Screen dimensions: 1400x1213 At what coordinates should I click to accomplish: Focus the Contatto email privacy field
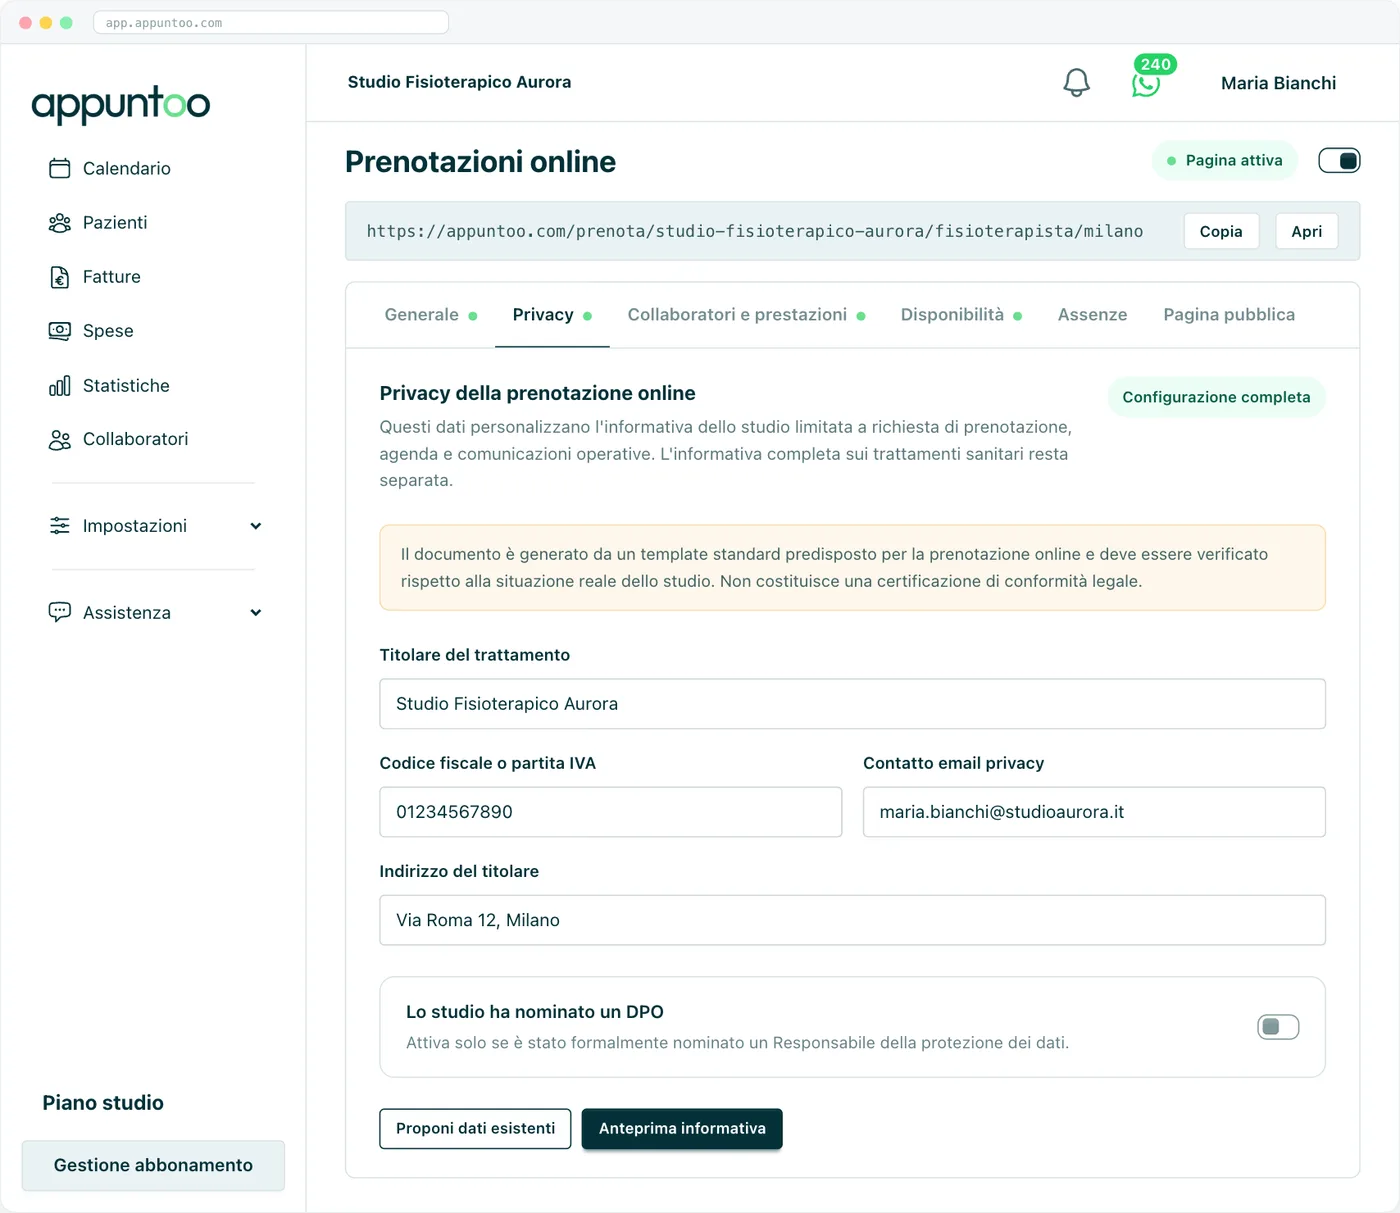(1094, 812)
